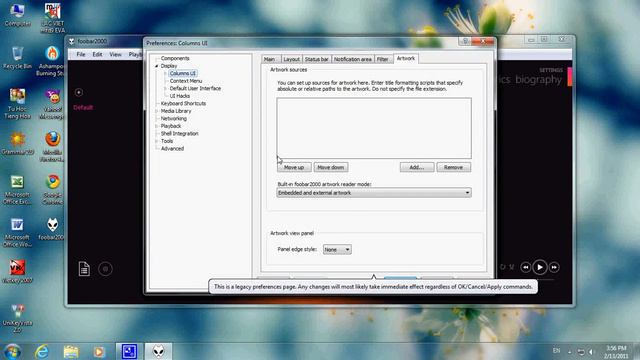Launch Internet Explorer from the taskbar
The width and height of the screenshot is (640, 360).
42,351
